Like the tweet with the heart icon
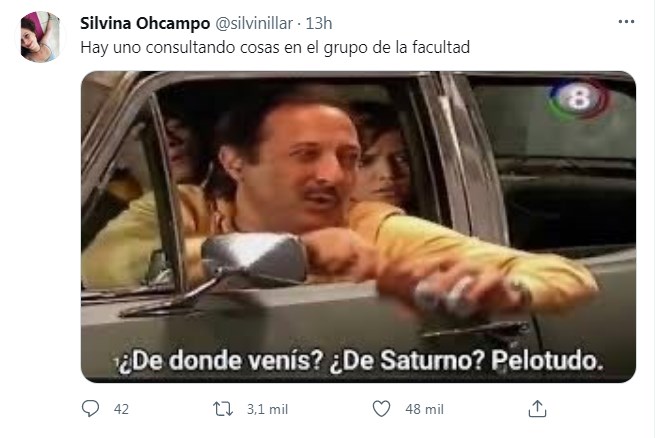655x438 pixels. [381, 408]
